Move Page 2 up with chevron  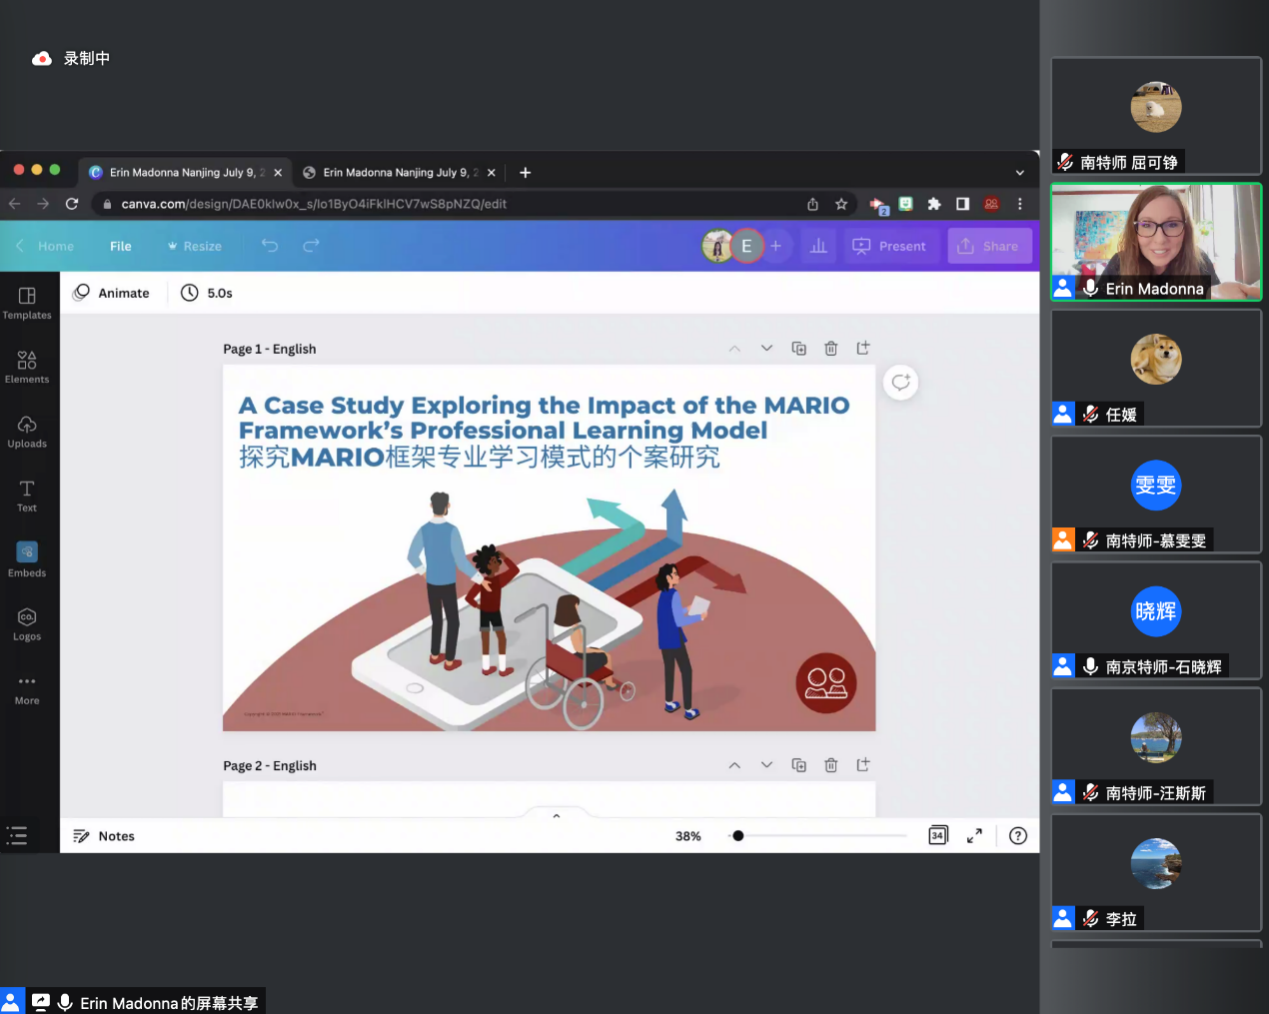pos(734,765)
